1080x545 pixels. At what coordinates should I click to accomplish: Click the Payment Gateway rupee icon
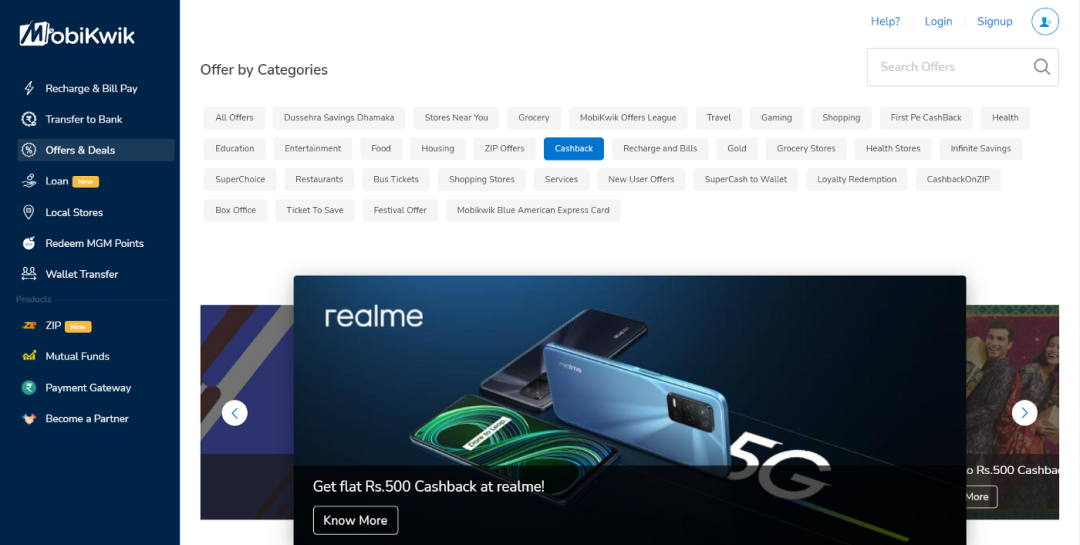coord(29,387)
